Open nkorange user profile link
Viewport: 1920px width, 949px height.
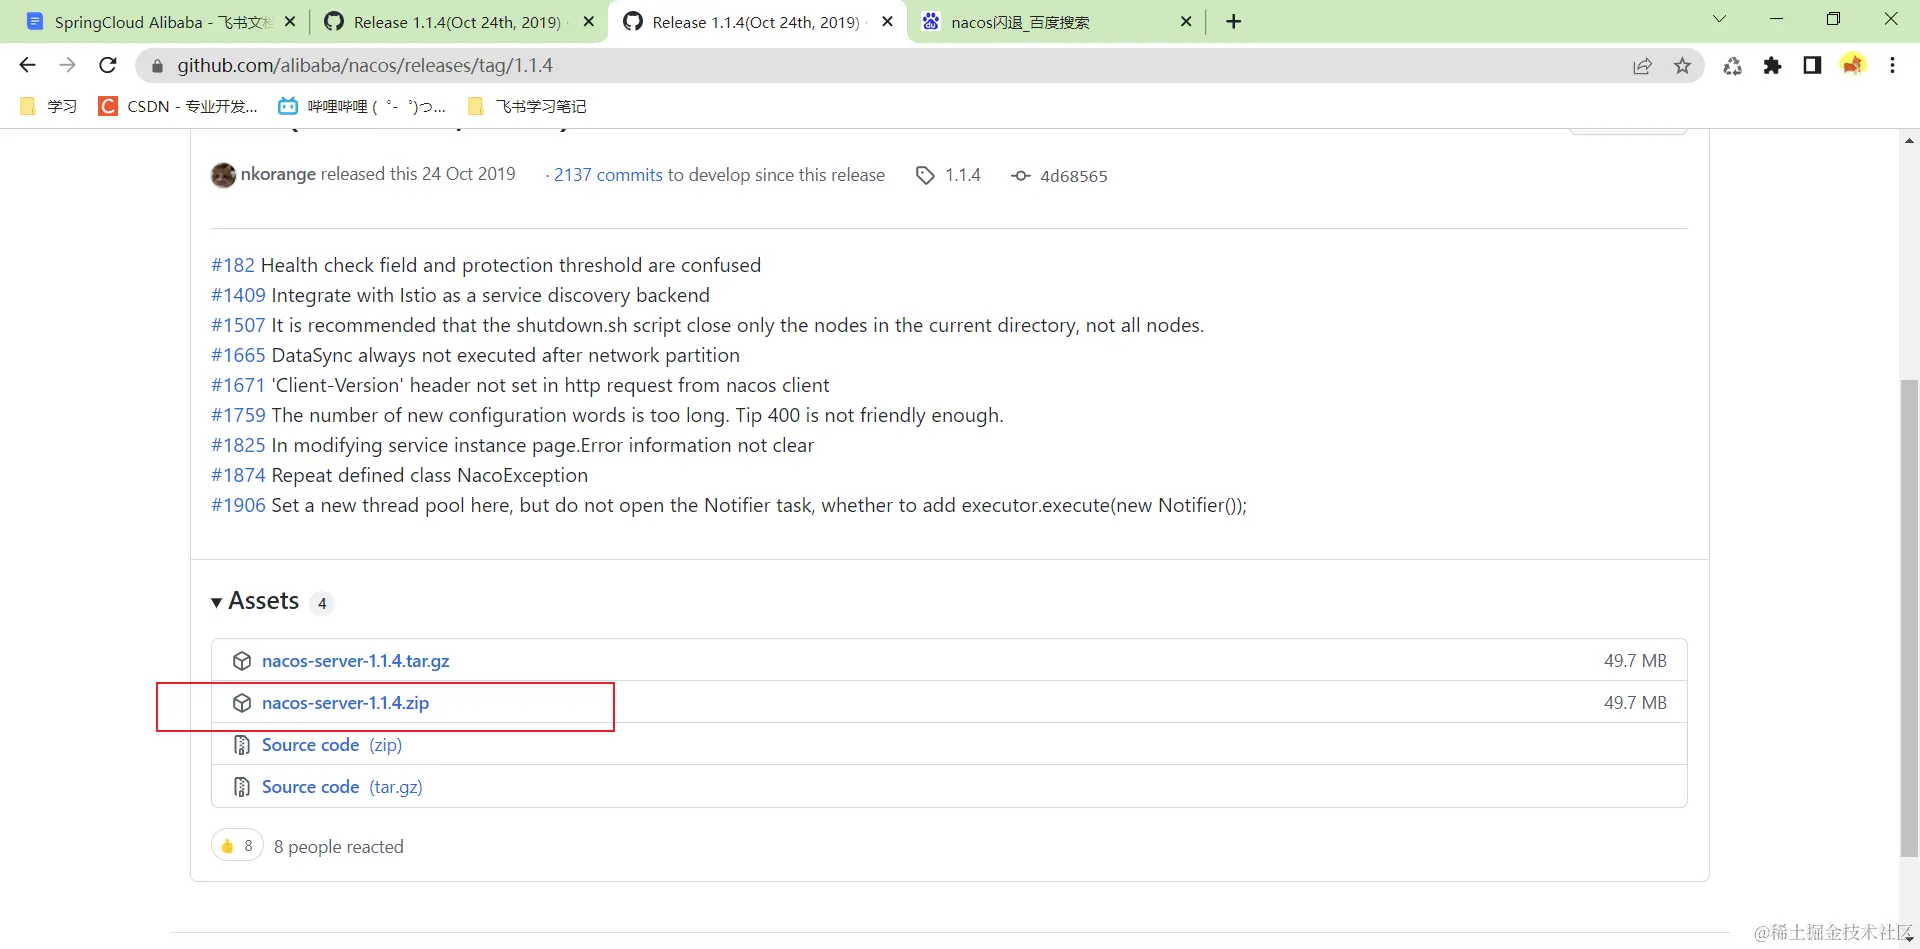coord(278,174)
